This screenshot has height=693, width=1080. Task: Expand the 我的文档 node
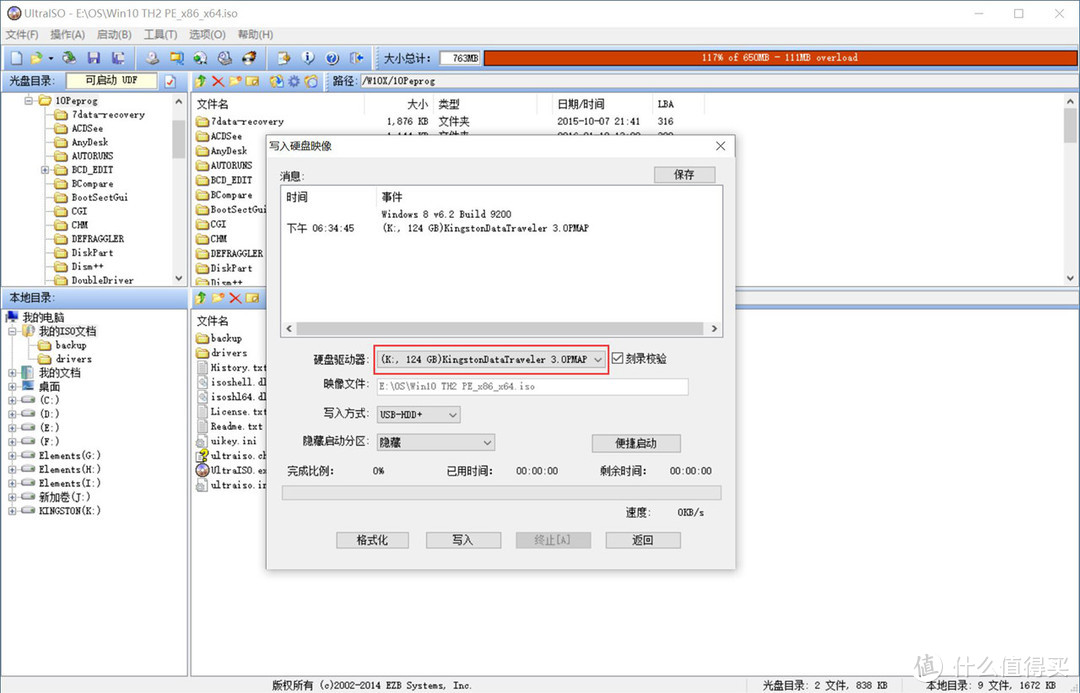[12, 373]
